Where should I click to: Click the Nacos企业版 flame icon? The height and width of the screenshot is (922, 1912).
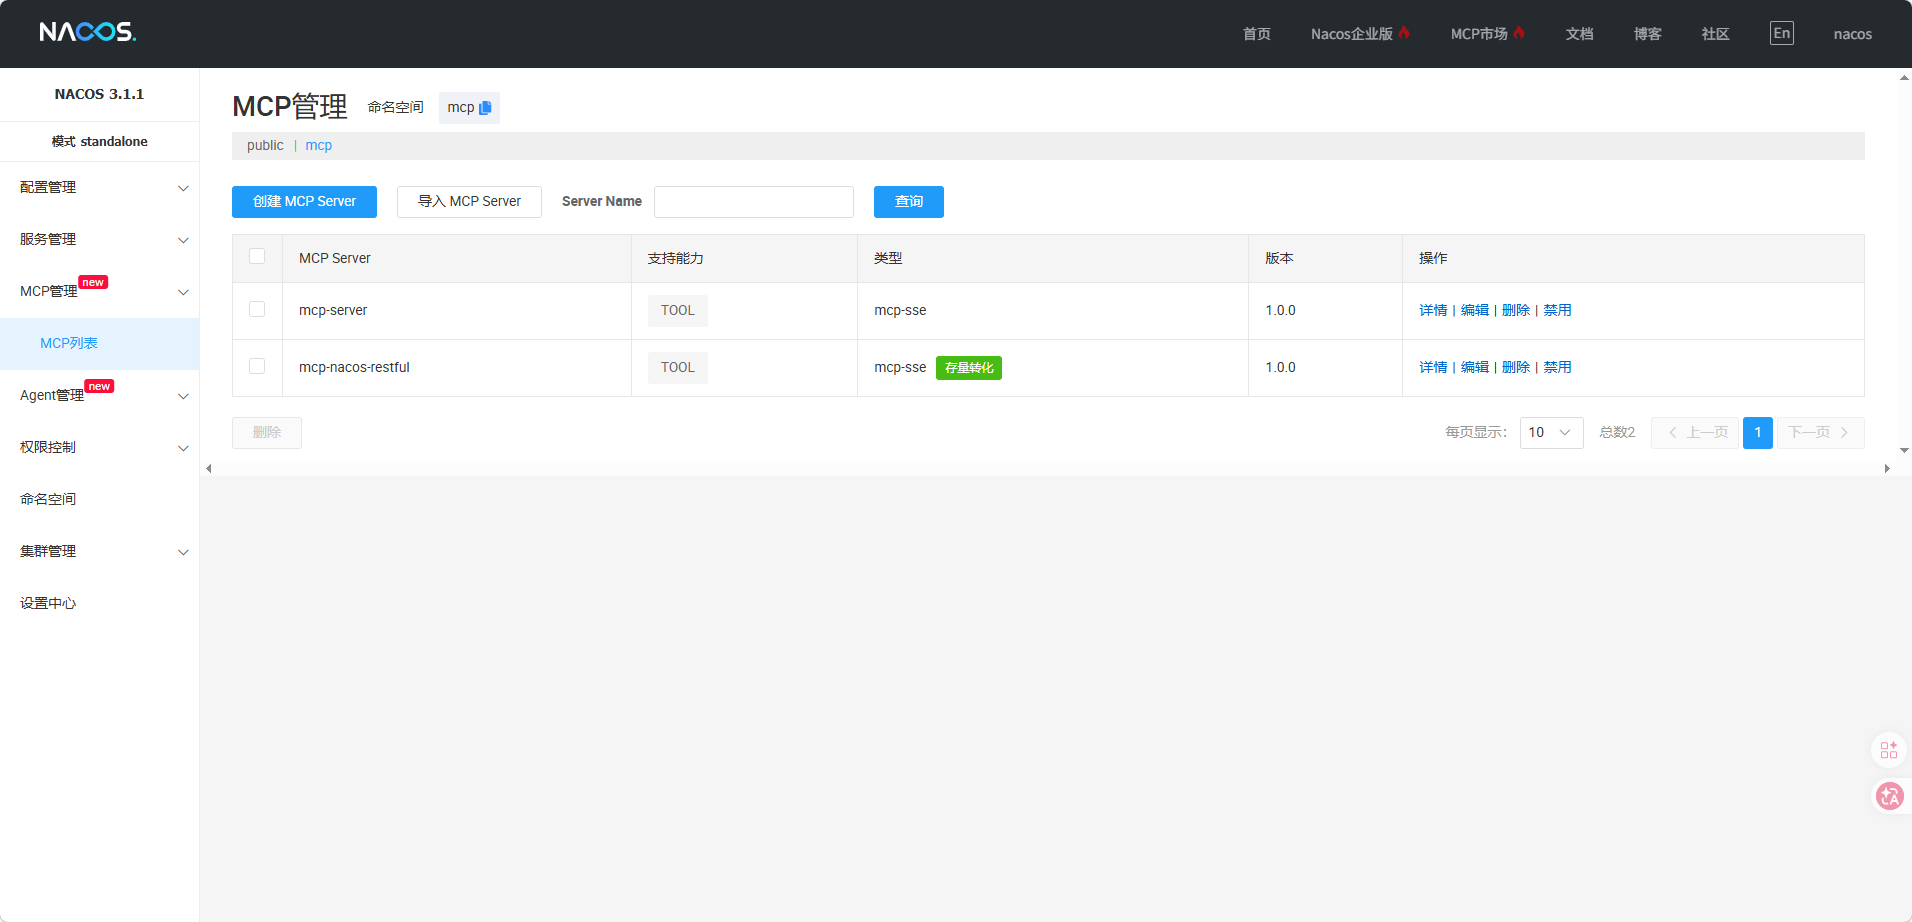click(1404, 32)
